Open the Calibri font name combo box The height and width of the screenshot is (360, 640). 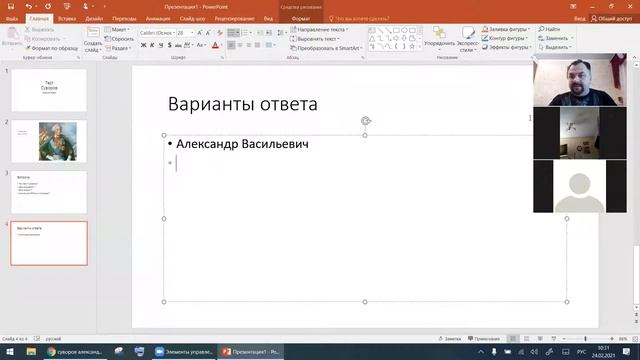[157, 33]
